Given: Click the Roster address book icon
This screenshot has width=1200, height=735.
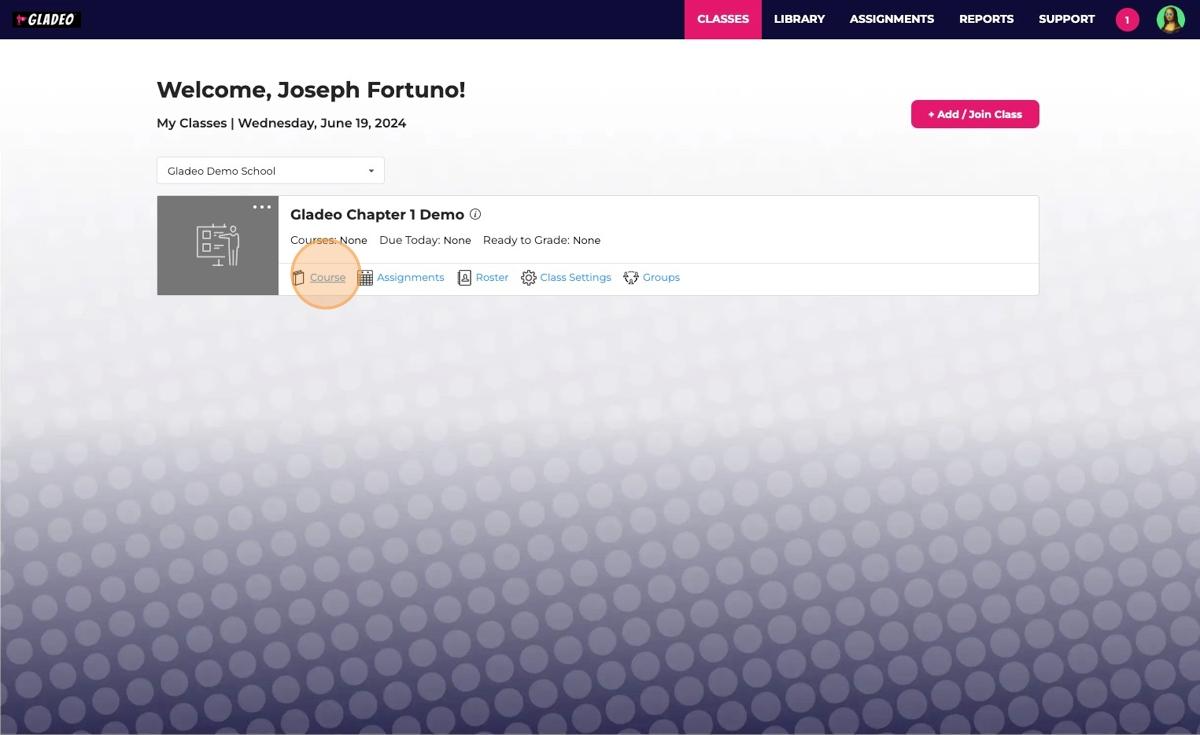Looking at the screenshot, I should (x=464, y=277).
